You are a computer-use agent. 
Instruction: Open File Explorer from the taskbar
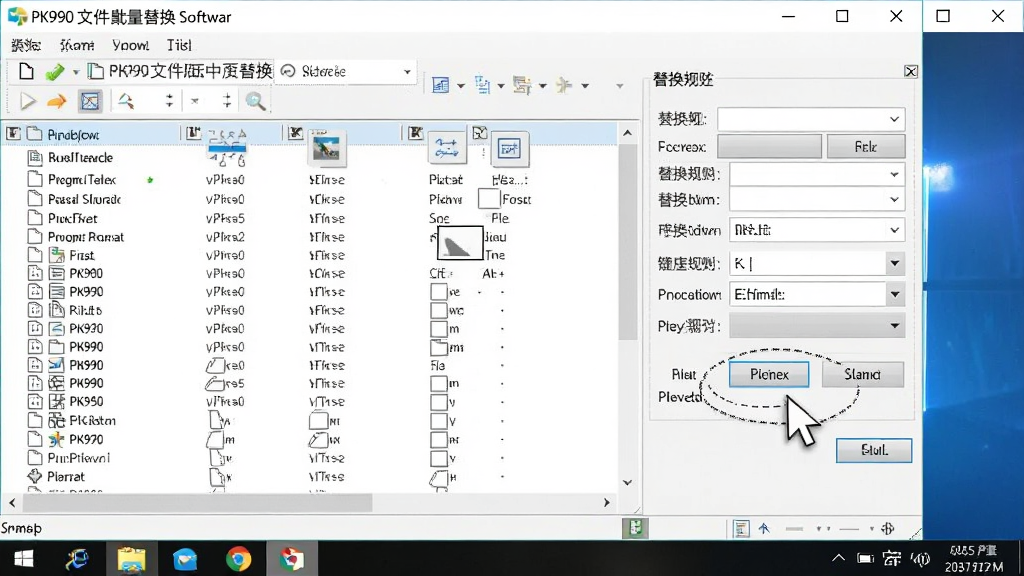[x=131, y=559]
